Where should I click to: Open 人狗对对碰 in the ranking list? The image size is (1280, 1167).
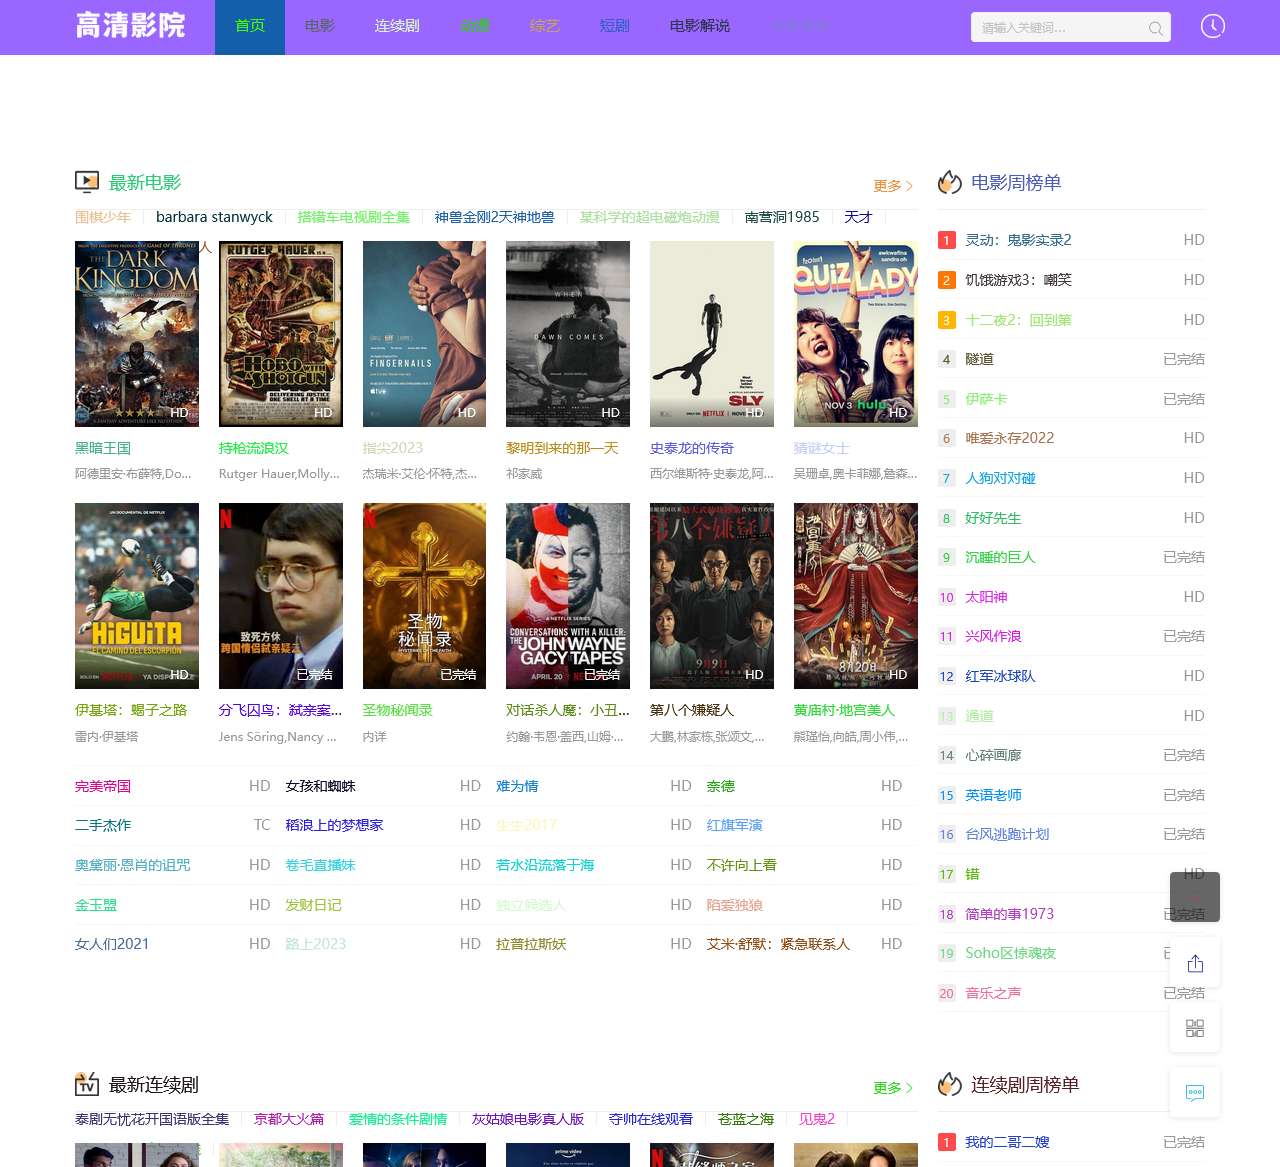pyautogui.click(x=1001, y=478)
